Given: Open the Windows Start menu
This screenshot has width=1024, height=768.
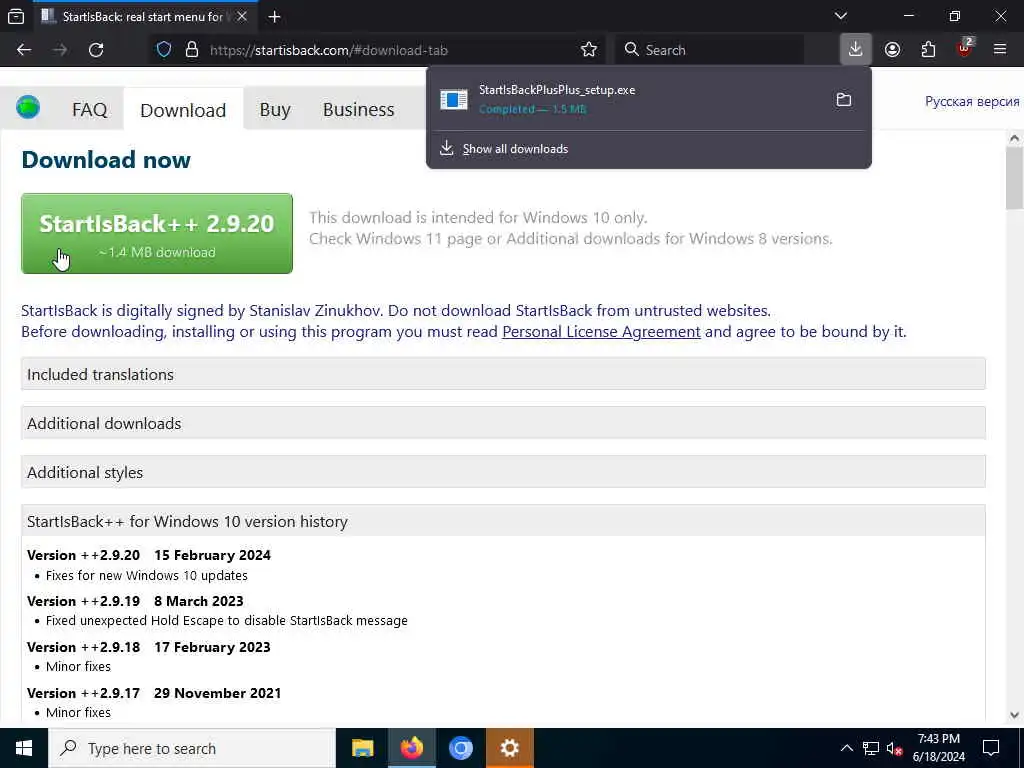Looking at the screenshot, I should click(x=24, y=748).
